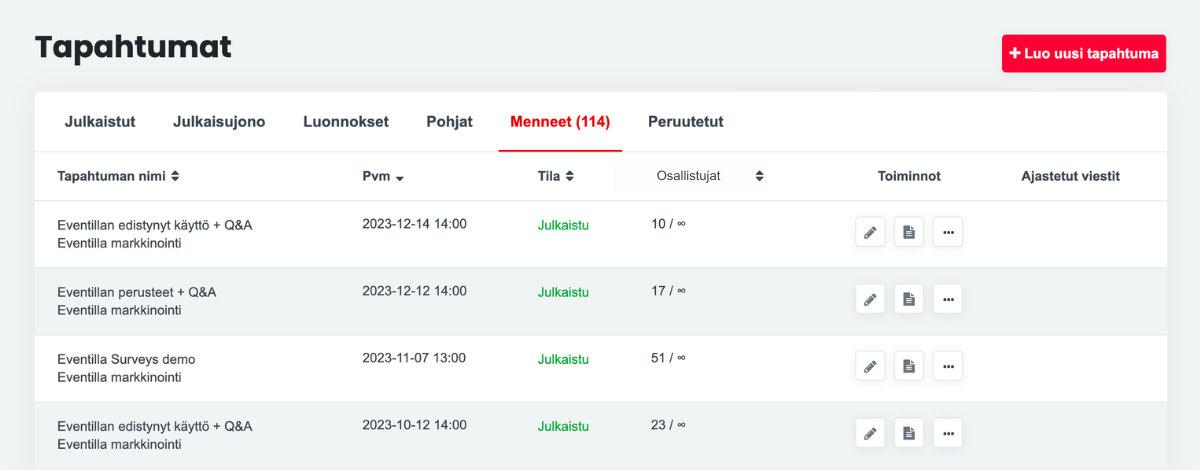Edit the Eventilla Surveys demo event
The image size is (1200, 470).
[x=870, y=366]
